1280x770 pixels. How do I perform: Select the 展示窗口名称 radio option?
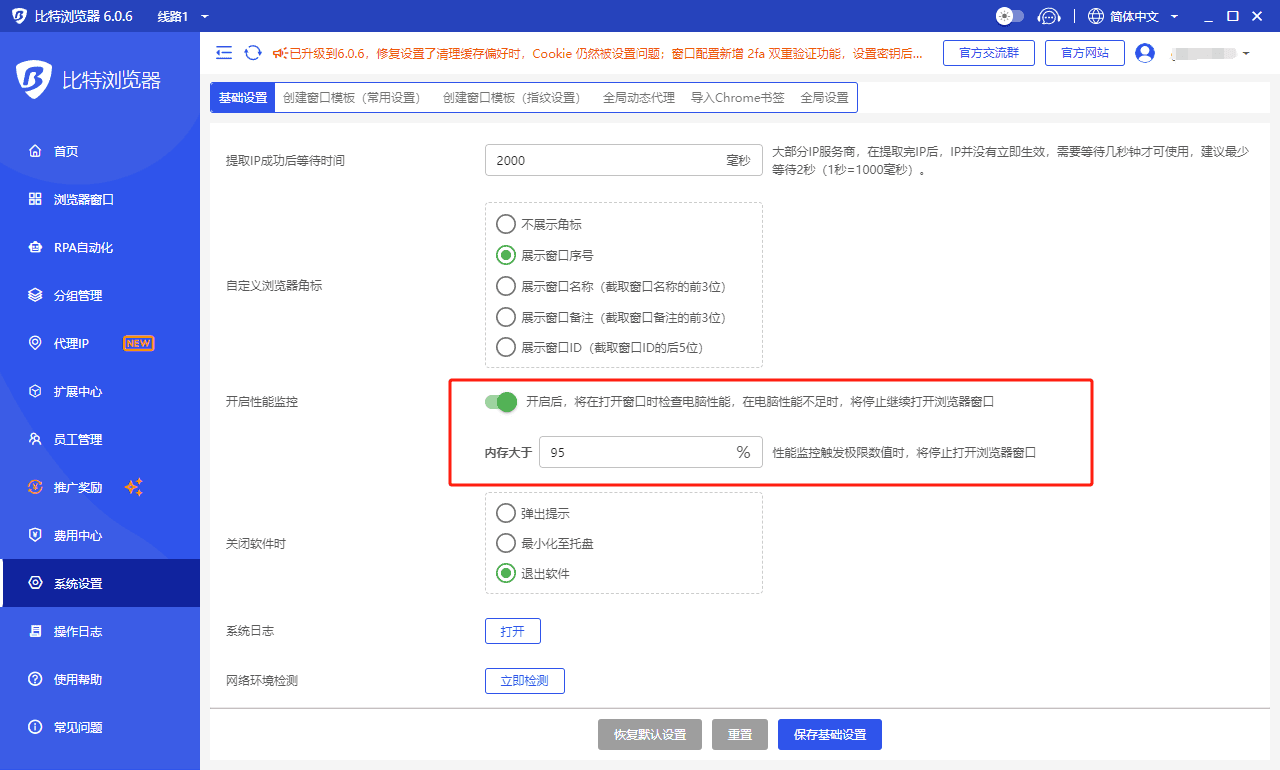[506, 286]
